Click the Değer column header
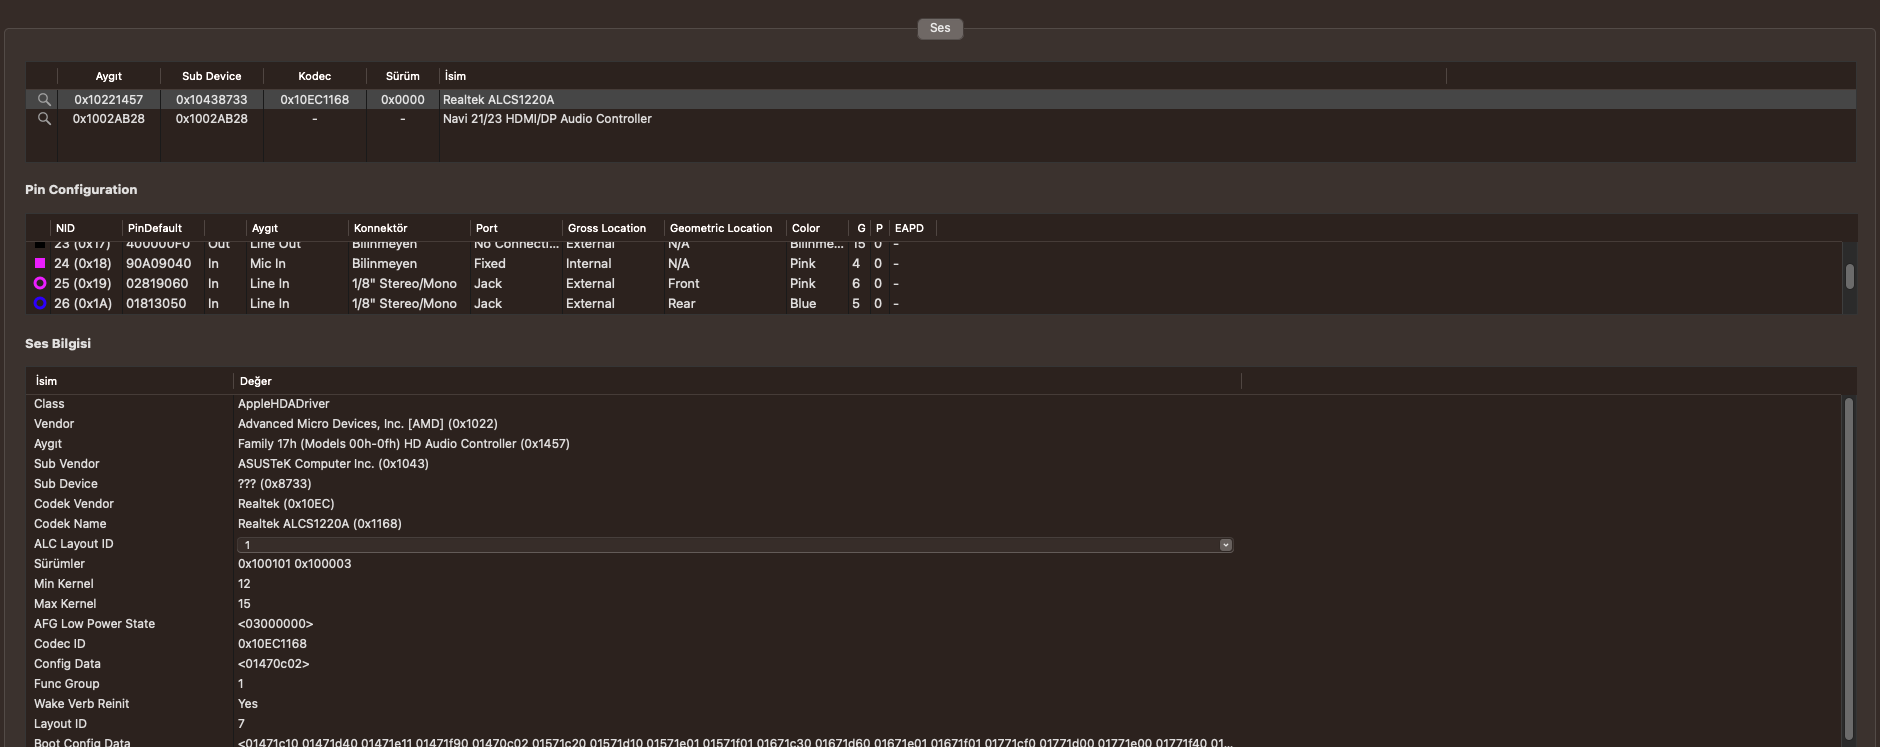The image size is (1880, 747). point(256,381)
